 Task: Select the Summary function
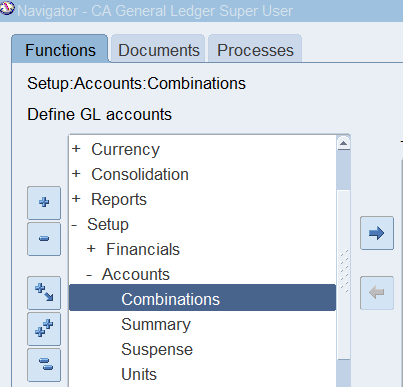pyautogui.click(x=156, y=324)
